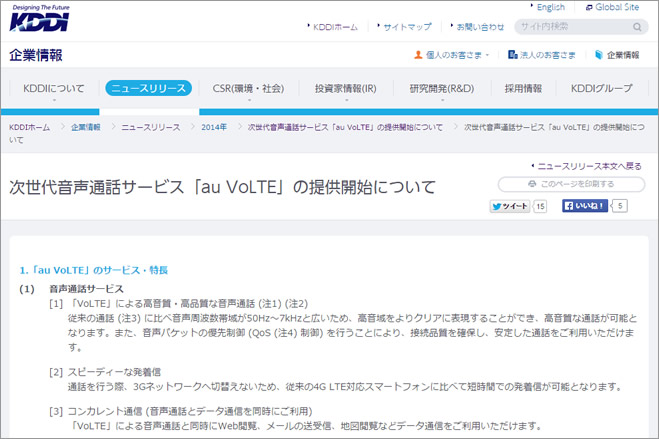The width and height of the screenshot is (659, 439).
Task: Switch to English site
Action: (551, 7)
